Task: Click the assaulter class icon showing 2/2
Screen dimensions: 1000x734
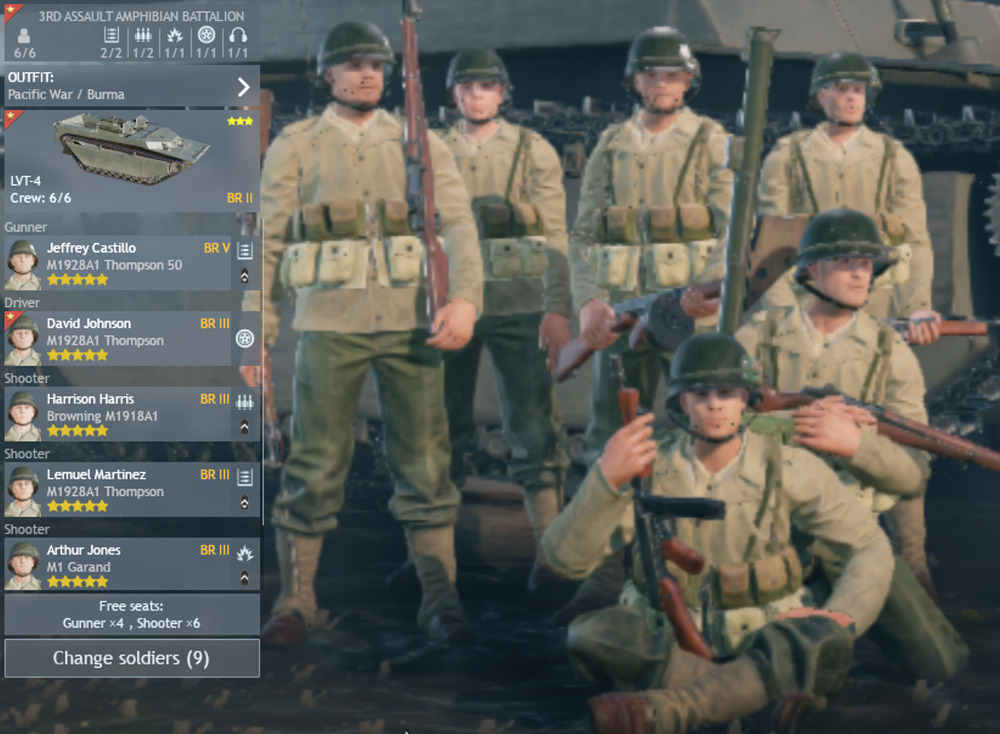Action: point(112,36)
